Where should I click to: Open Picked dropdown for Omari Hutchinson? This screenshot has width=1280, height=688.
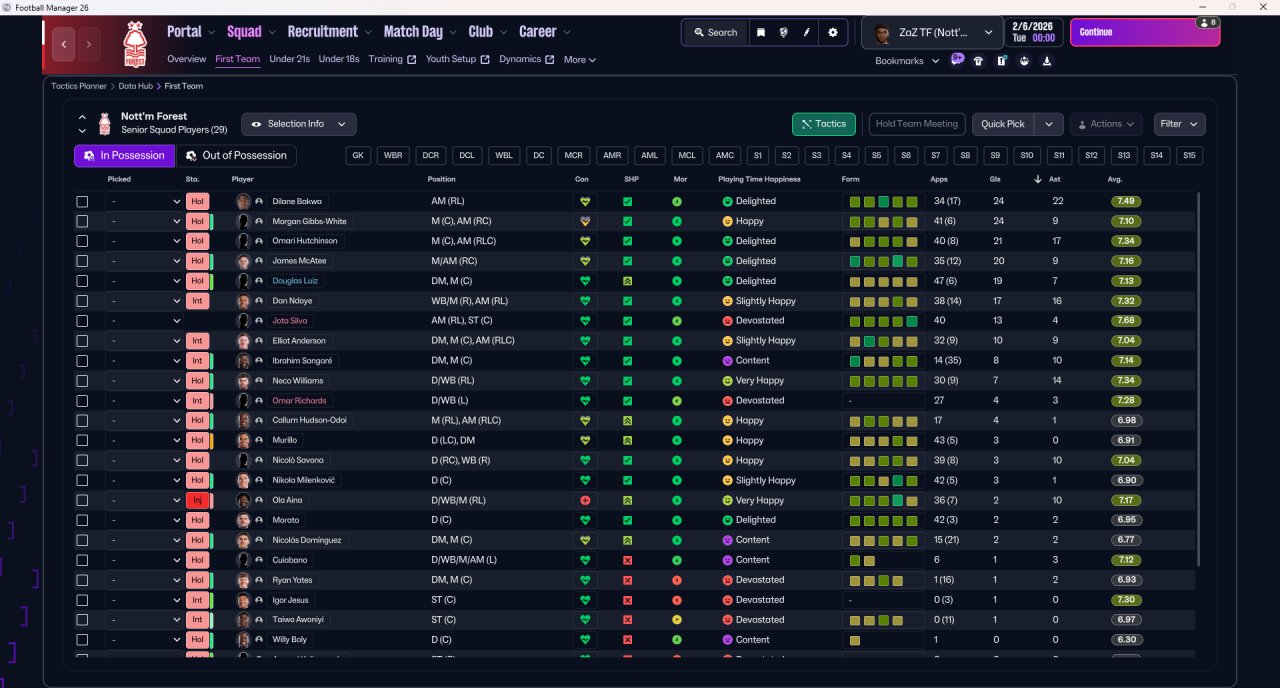(145, 241)
